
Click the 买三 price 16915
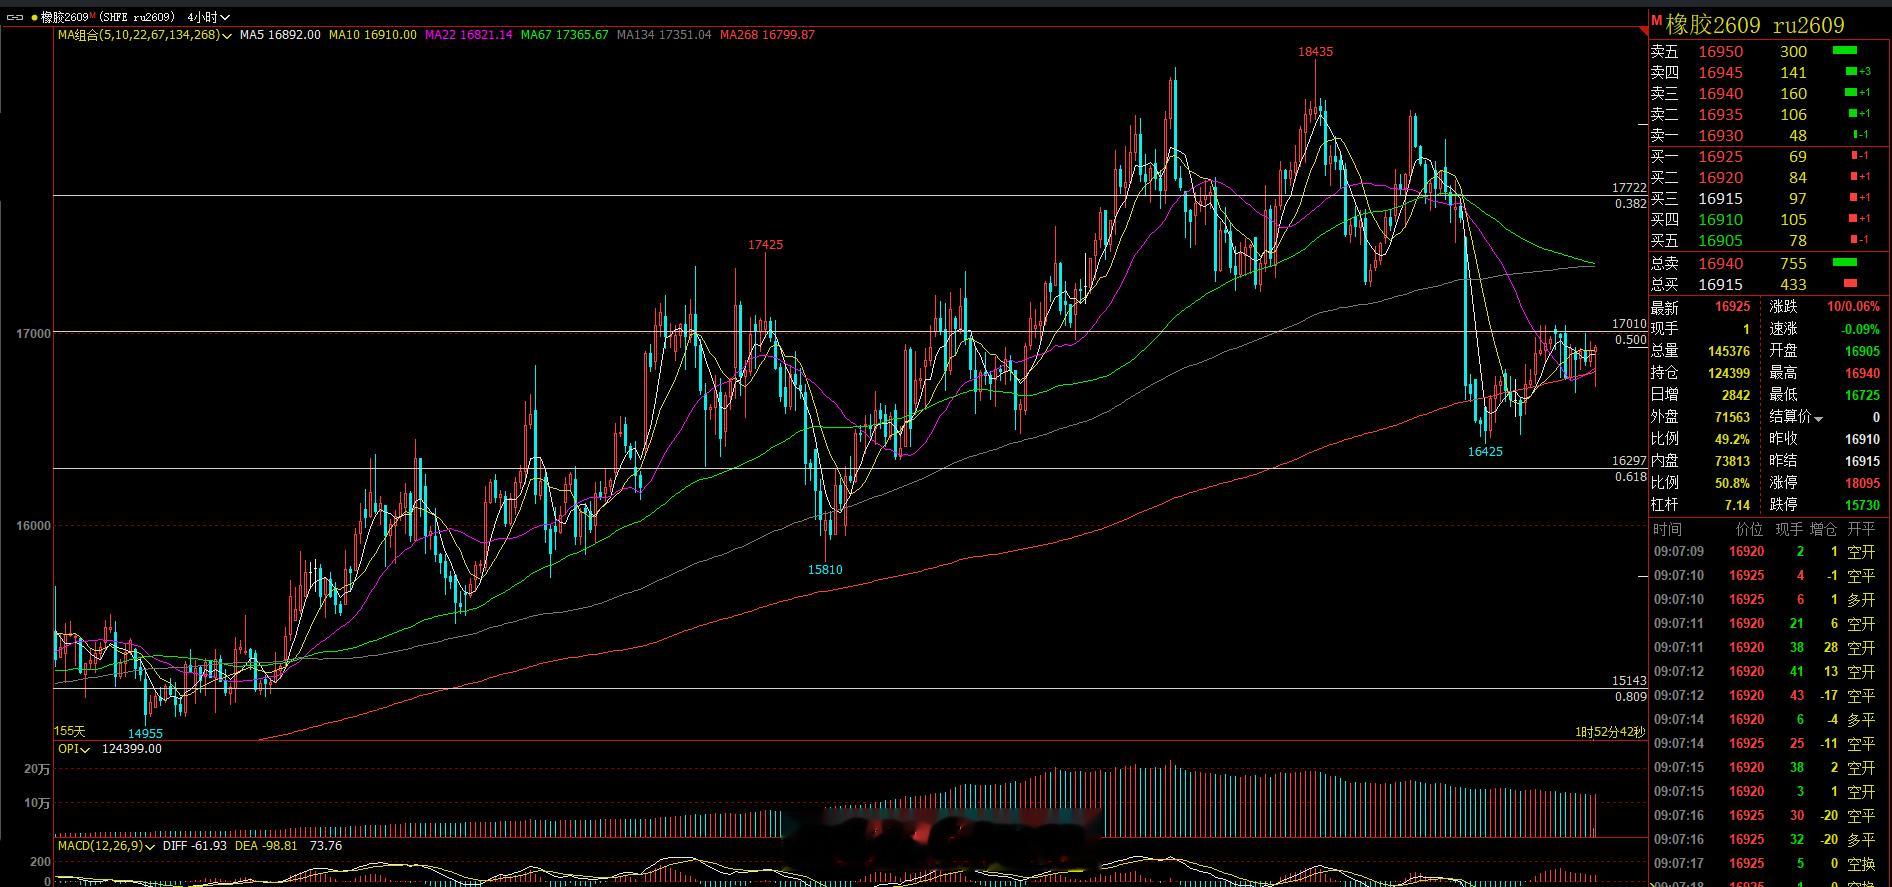pyautogui.click(x=1720, y=199)
